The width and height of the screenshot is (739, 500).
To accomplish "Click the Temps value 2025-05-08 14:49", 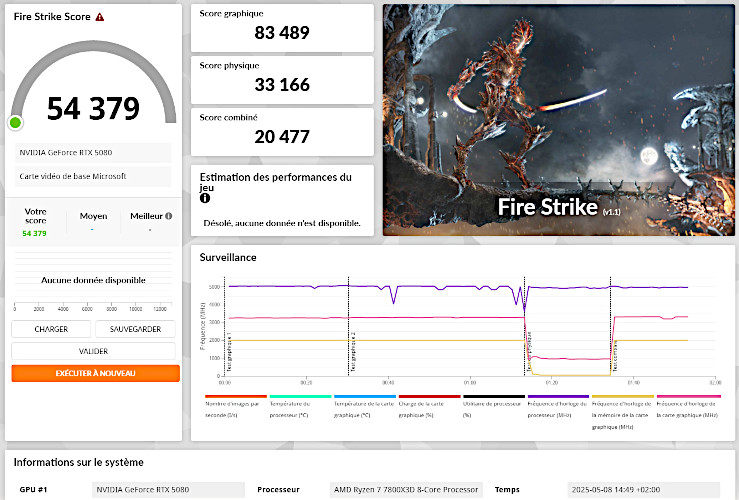I will coord(644,490).
